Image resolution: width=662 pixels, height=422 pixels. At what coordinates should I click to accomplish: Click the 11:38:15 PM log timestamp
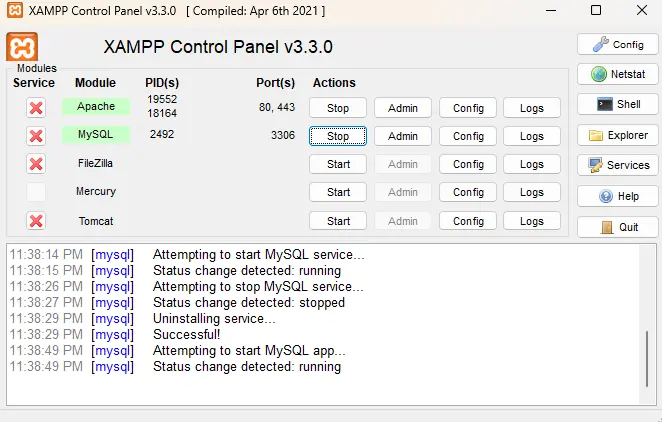(46, 271)
